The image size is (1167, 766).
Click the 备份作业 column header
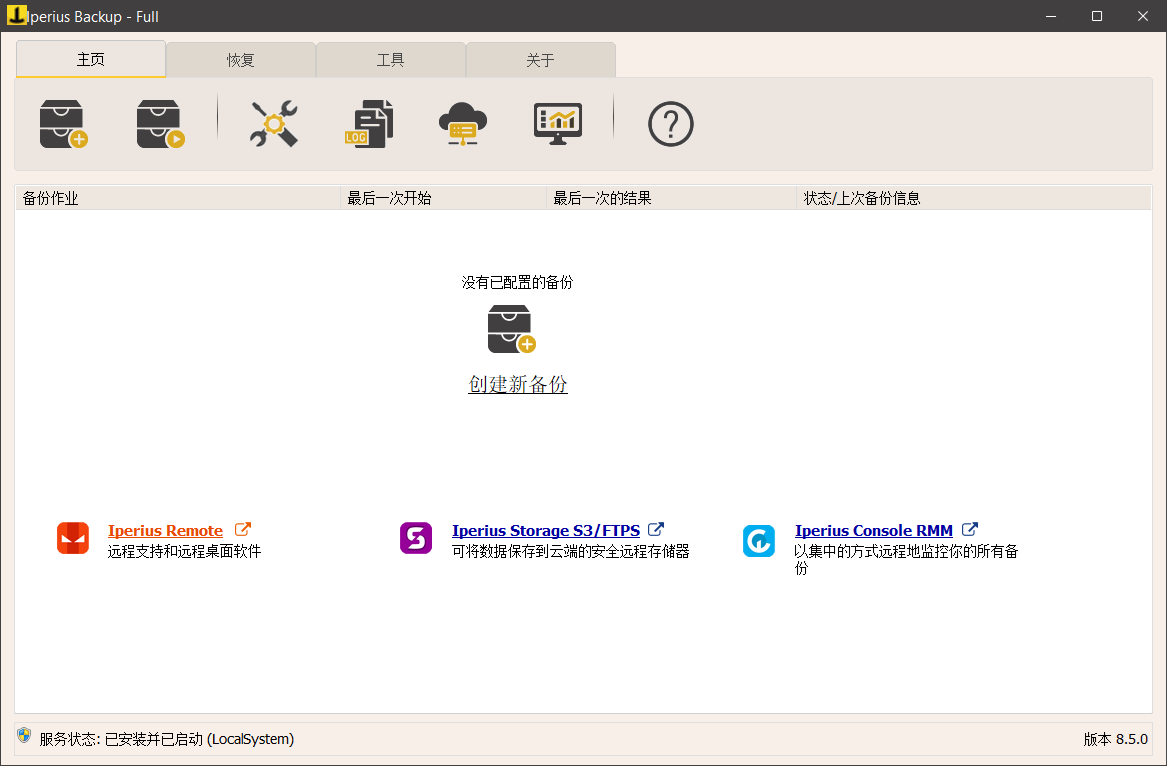[x=178, y=198]
